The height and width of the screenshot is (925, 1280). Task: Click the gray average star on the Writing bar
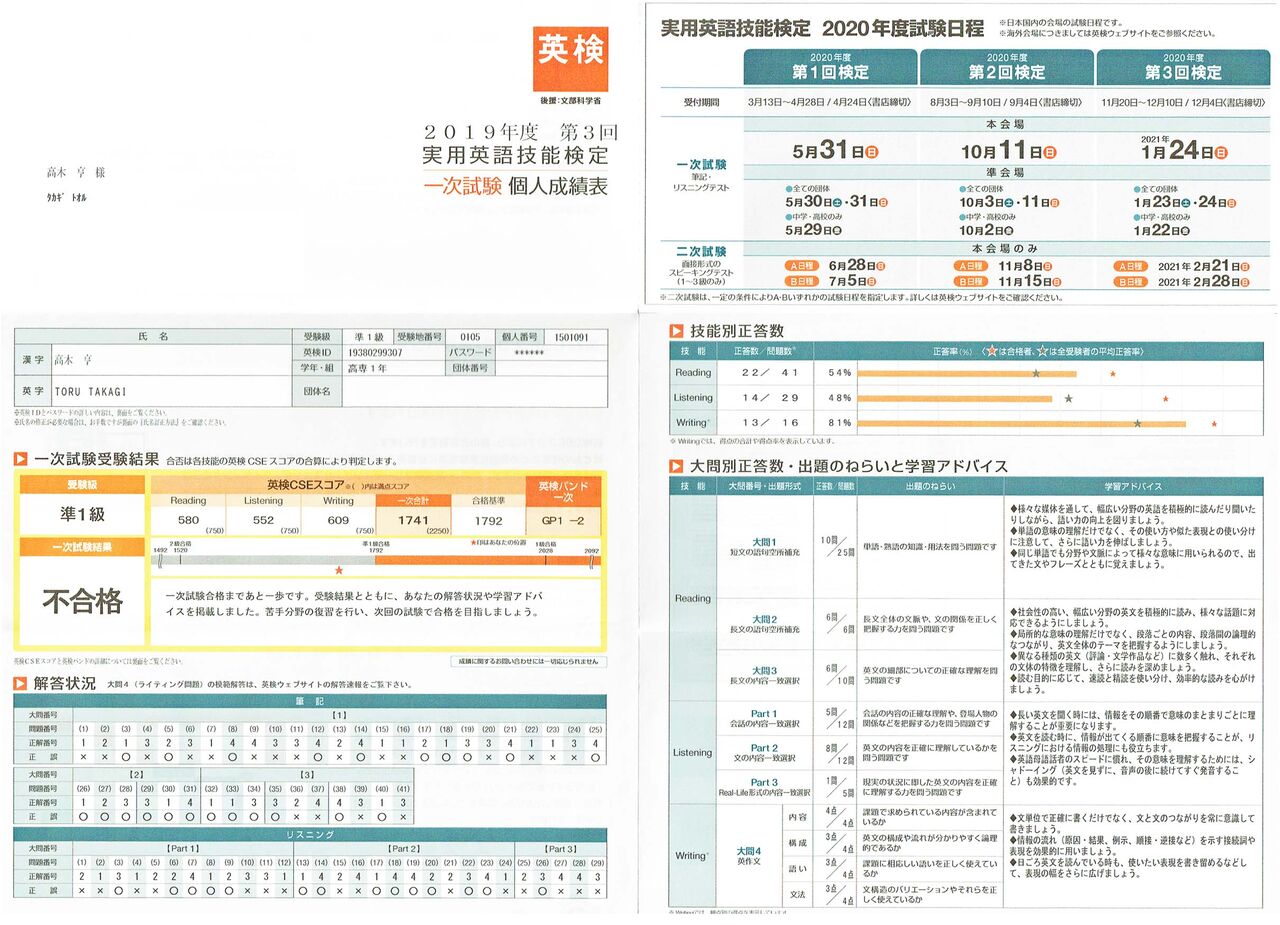1137,423
